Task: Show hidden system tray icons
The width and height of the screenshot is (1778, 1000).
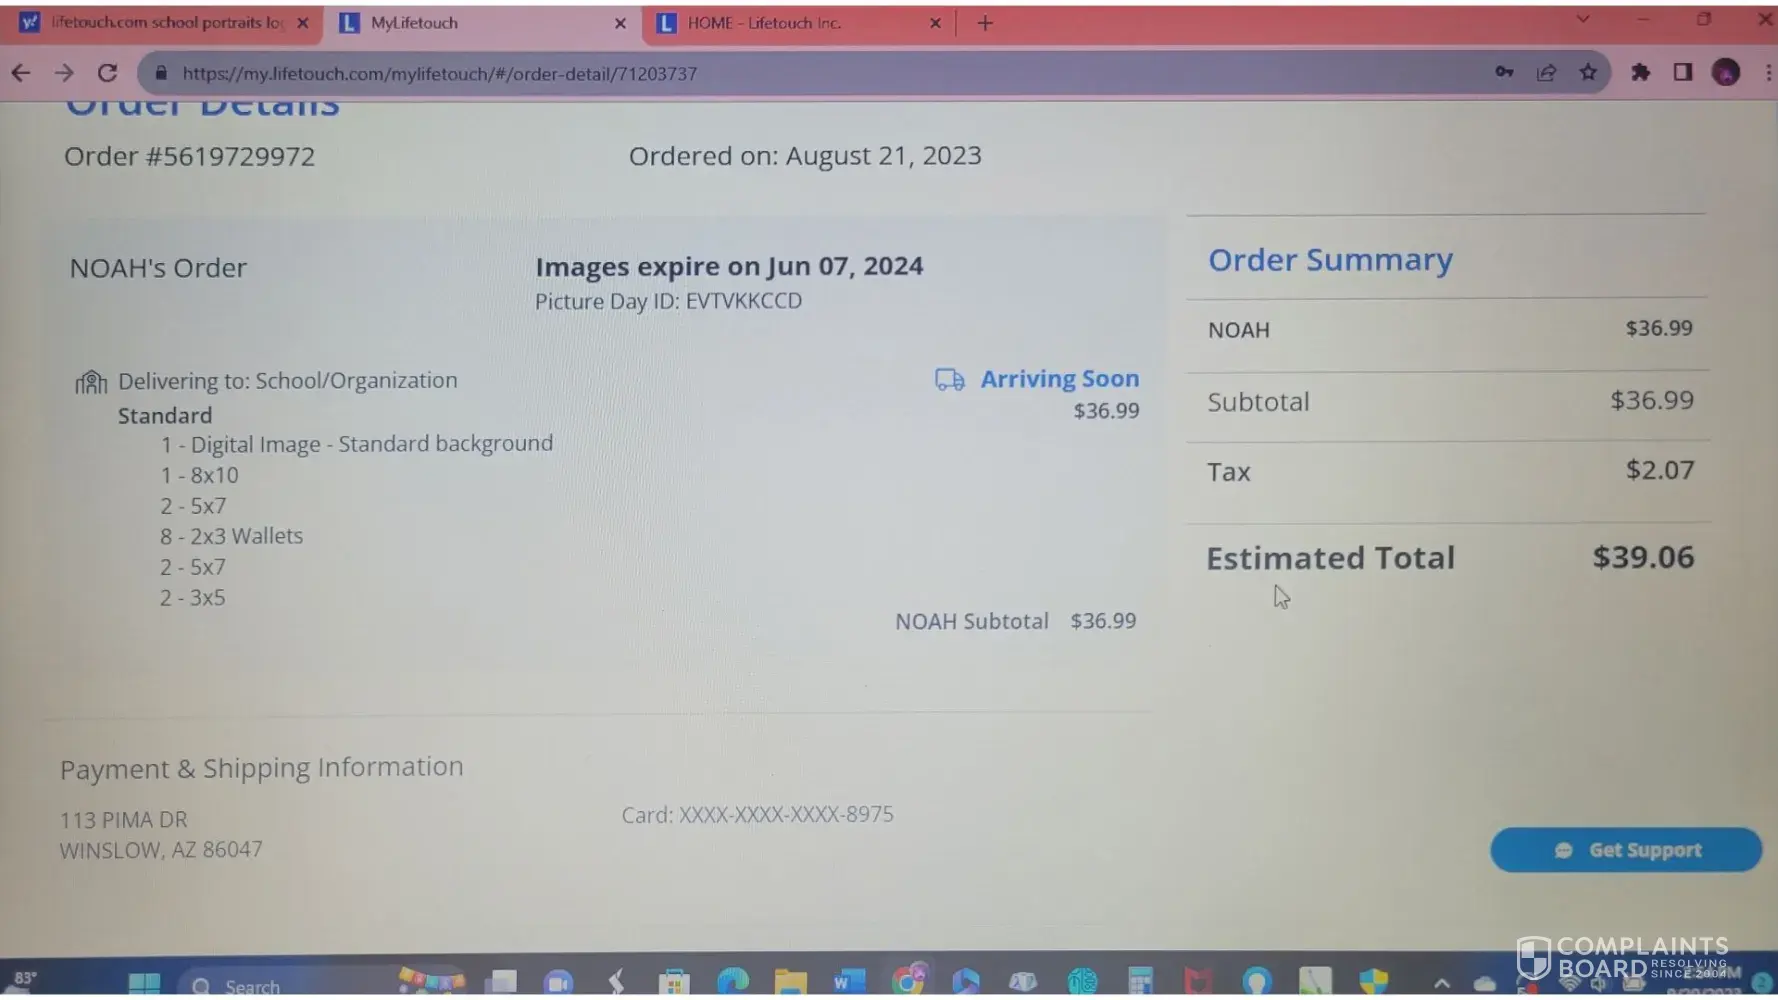Action: (x=1442, y=983)
